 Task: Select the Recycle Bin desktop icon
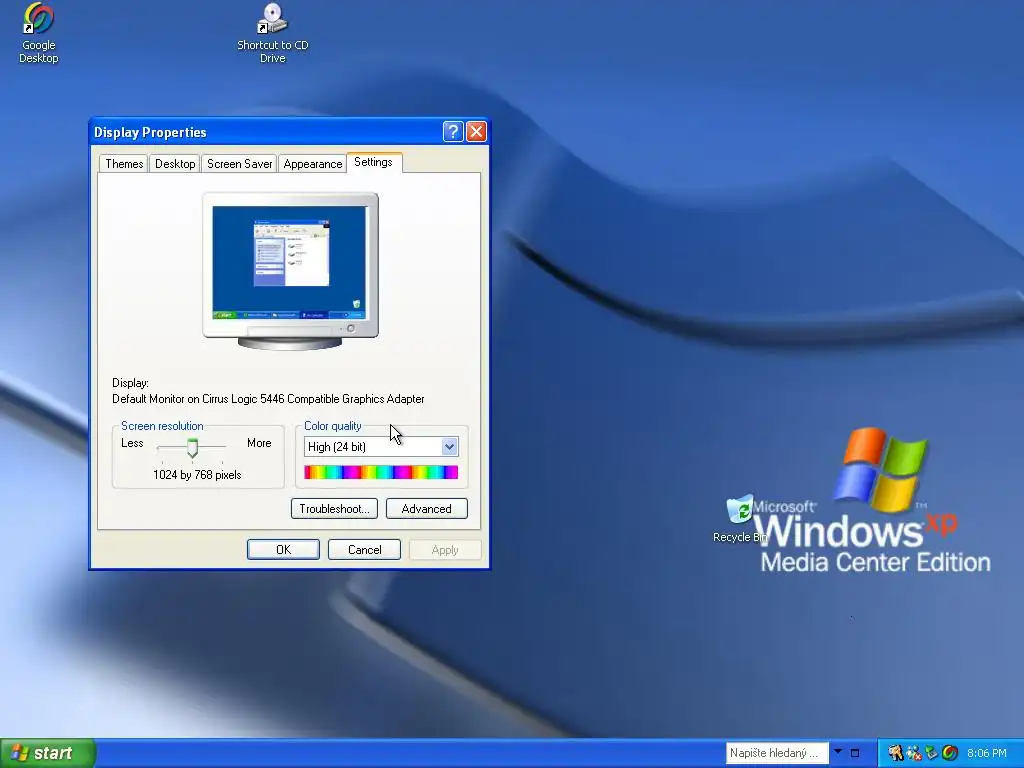(740, 509)
